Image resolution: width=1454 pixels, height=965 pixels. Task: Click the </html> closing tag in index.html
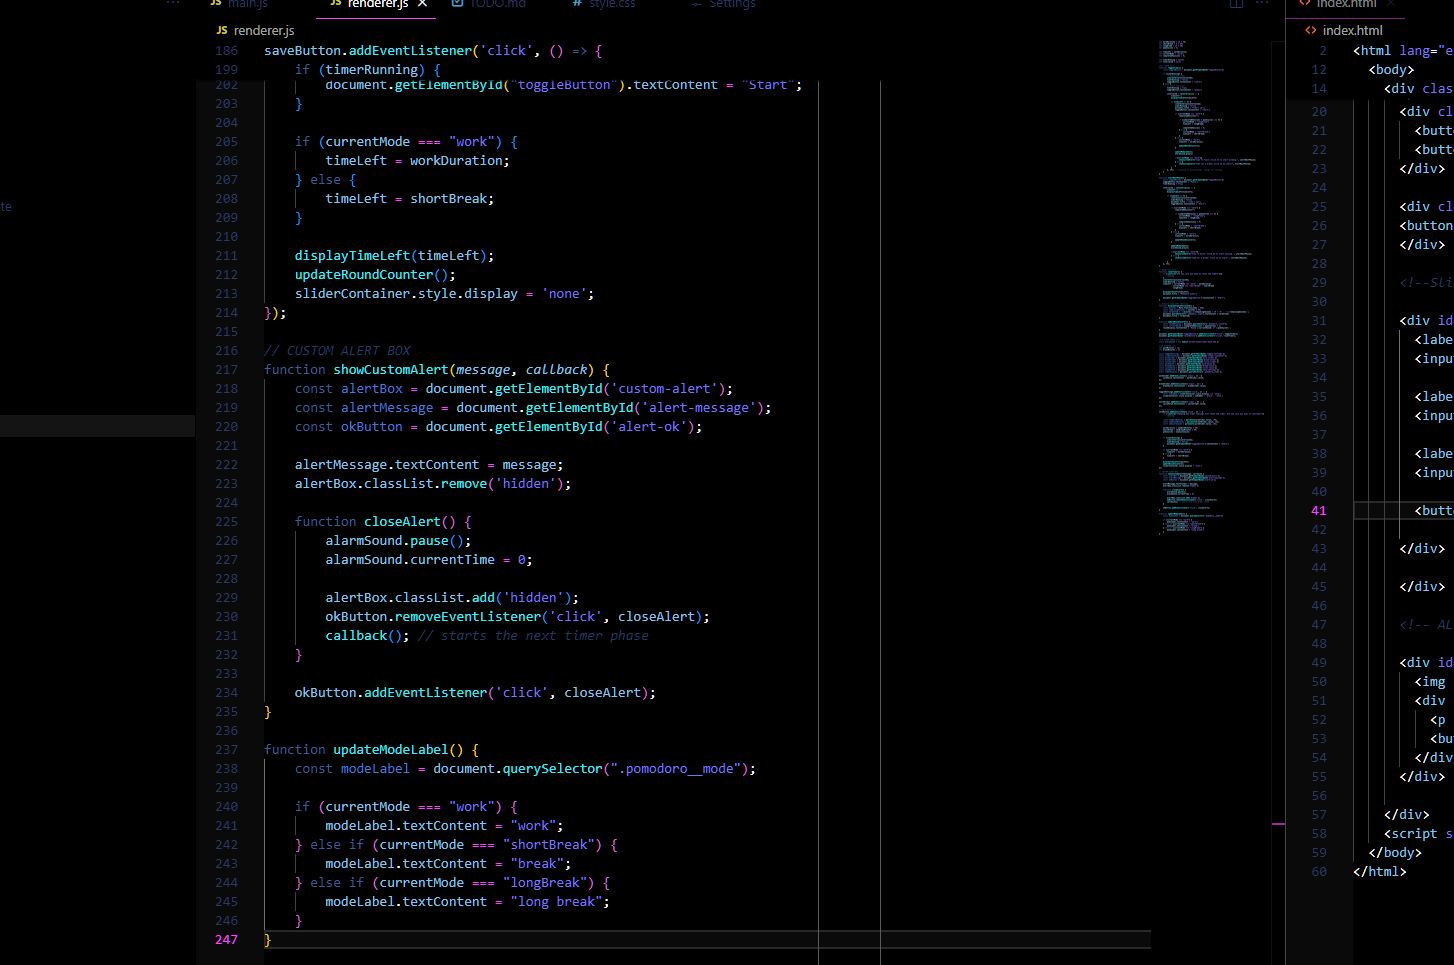pos(1380,872)
